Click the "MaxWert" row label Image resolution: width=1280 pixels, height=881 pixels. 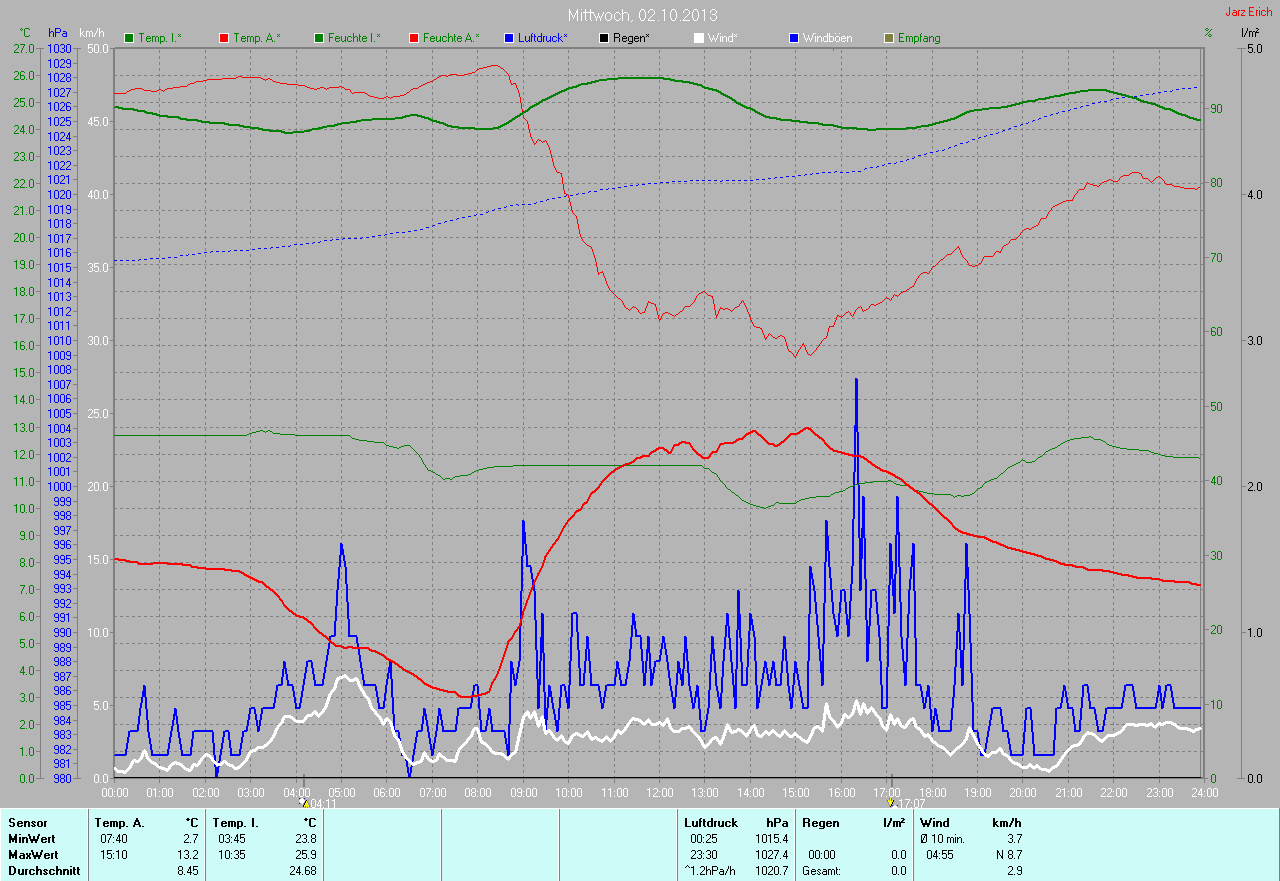(33, 855)
